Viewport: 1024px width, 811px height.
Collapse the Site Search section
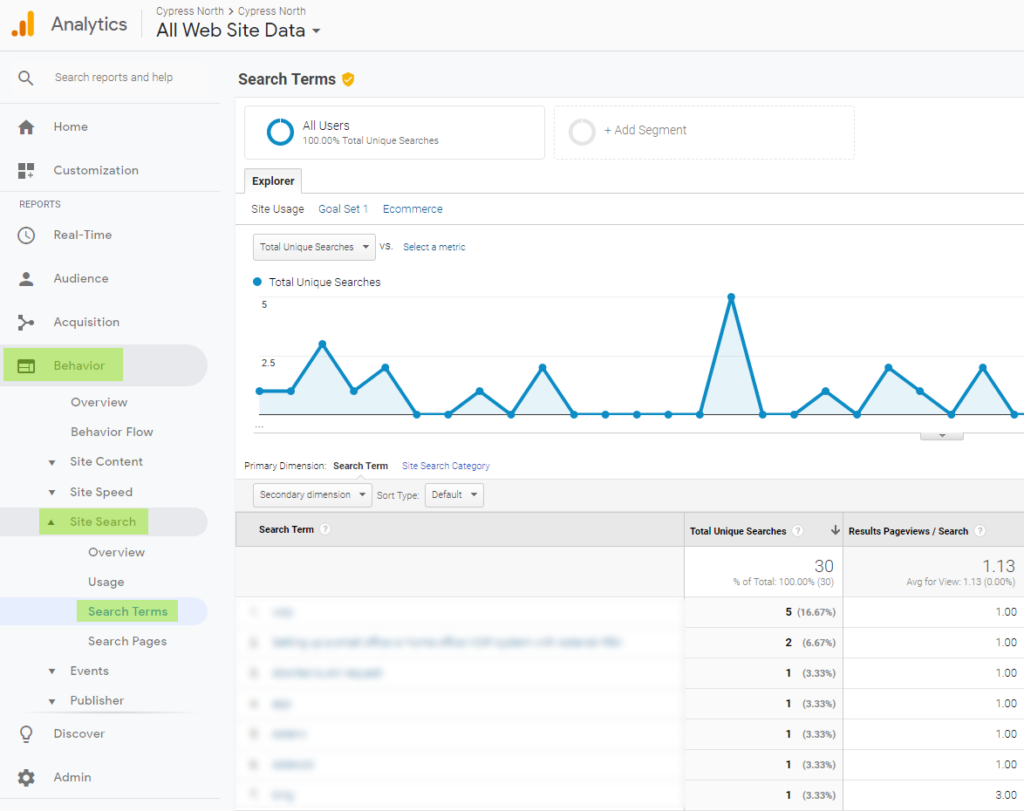[52, 522]
